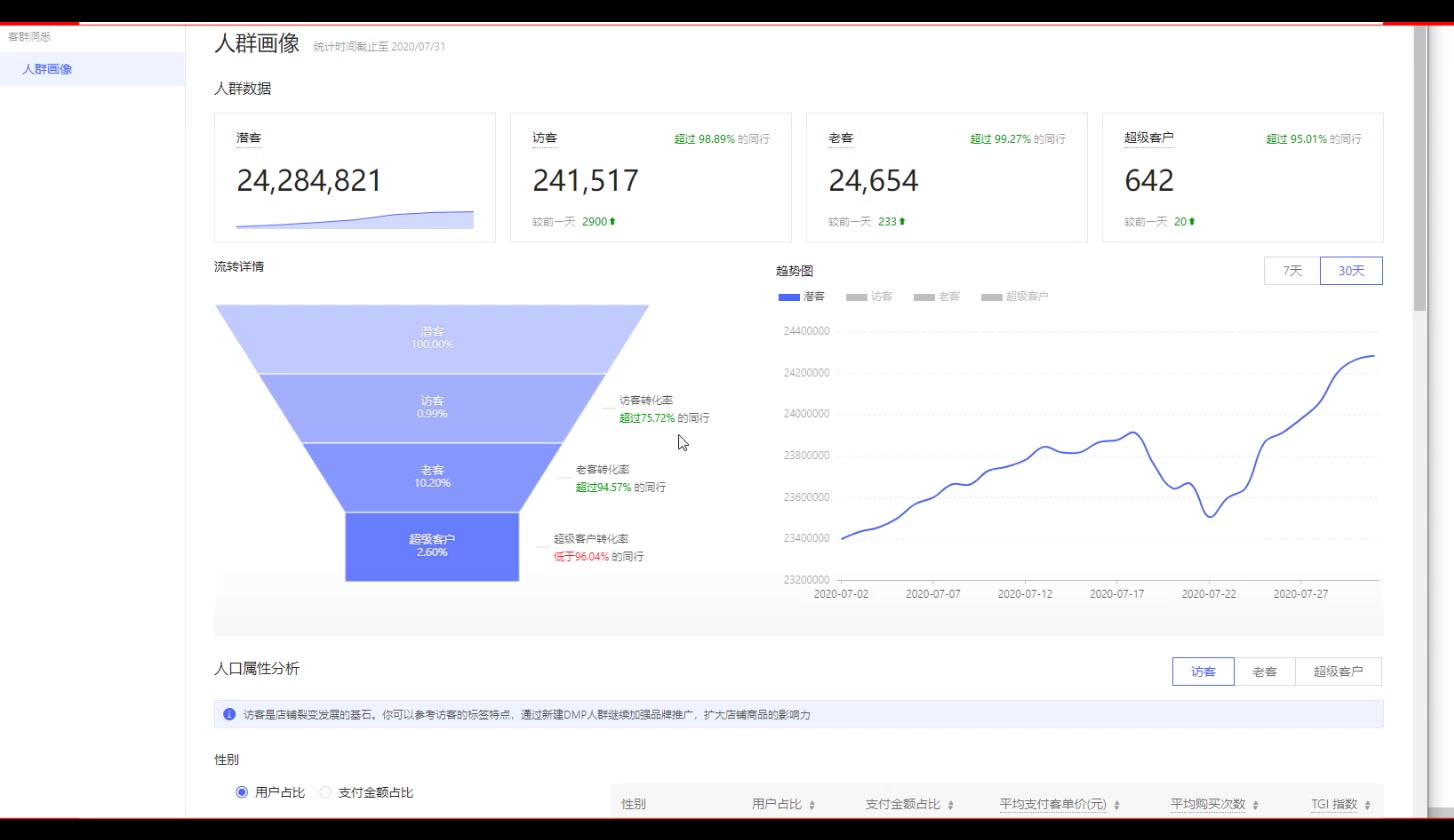Click 2020-07-02 label on chart x-axis
1454x840 pixels.
point(841,594)
